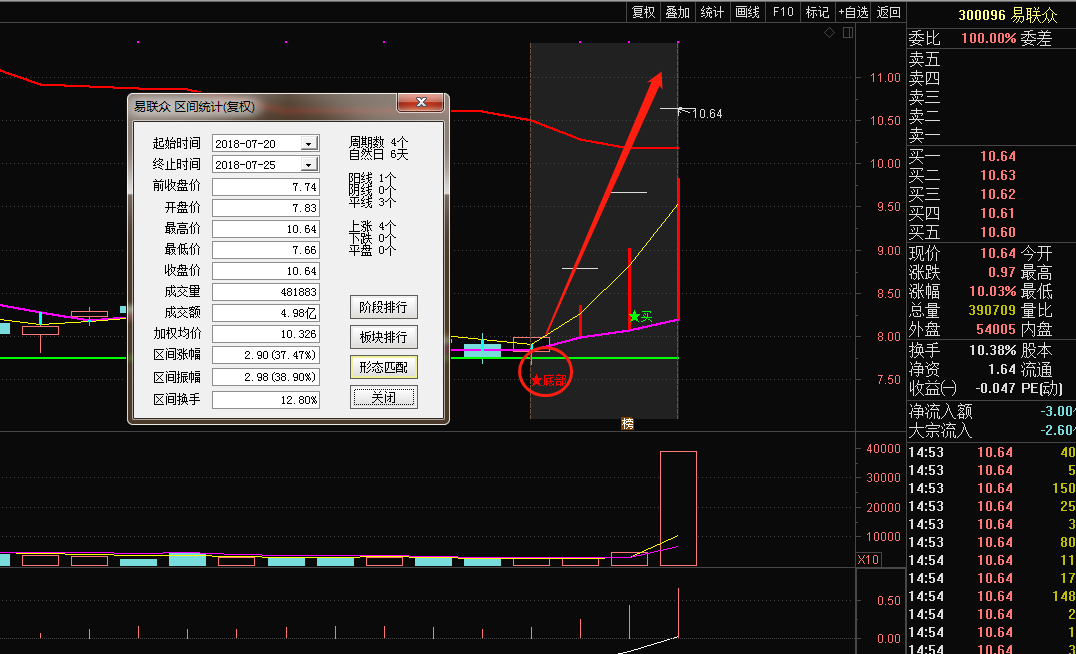Open the 复权 adjustment menu
This screenshot has width=1076, height=654.
click(x=643, y=12)
